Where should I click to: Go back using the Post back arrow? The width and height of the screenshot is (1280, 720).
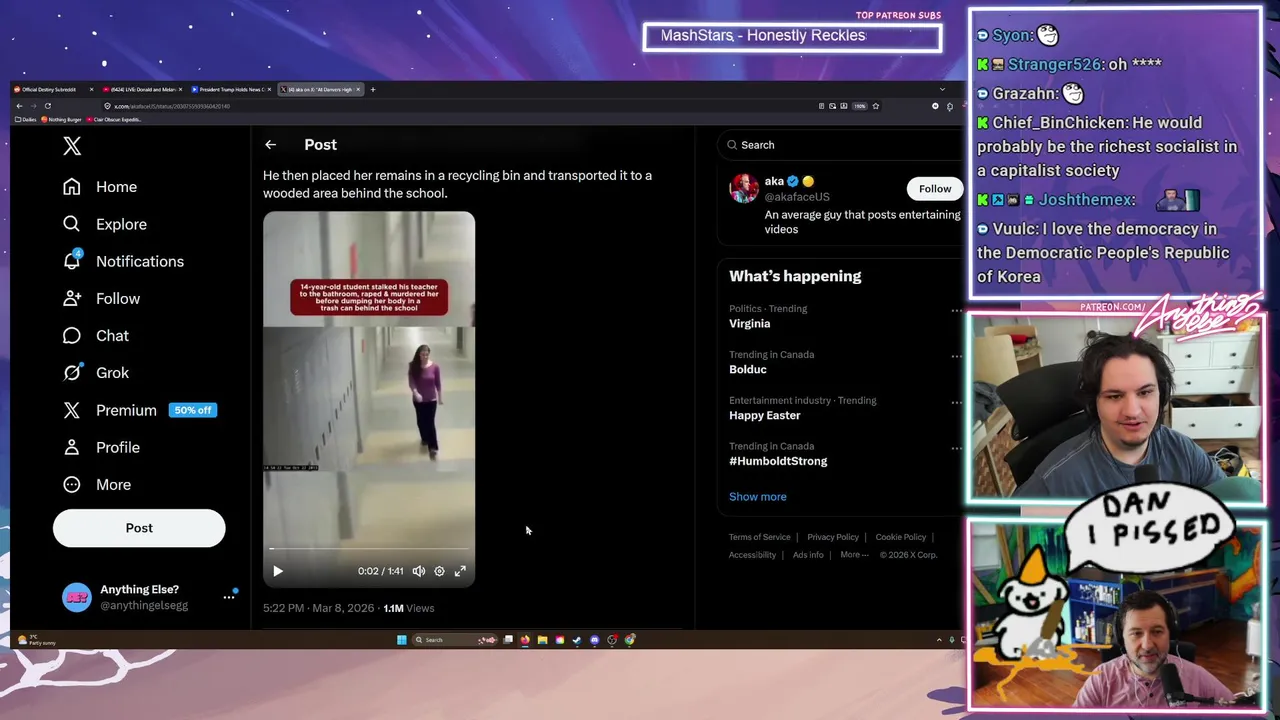270,145
